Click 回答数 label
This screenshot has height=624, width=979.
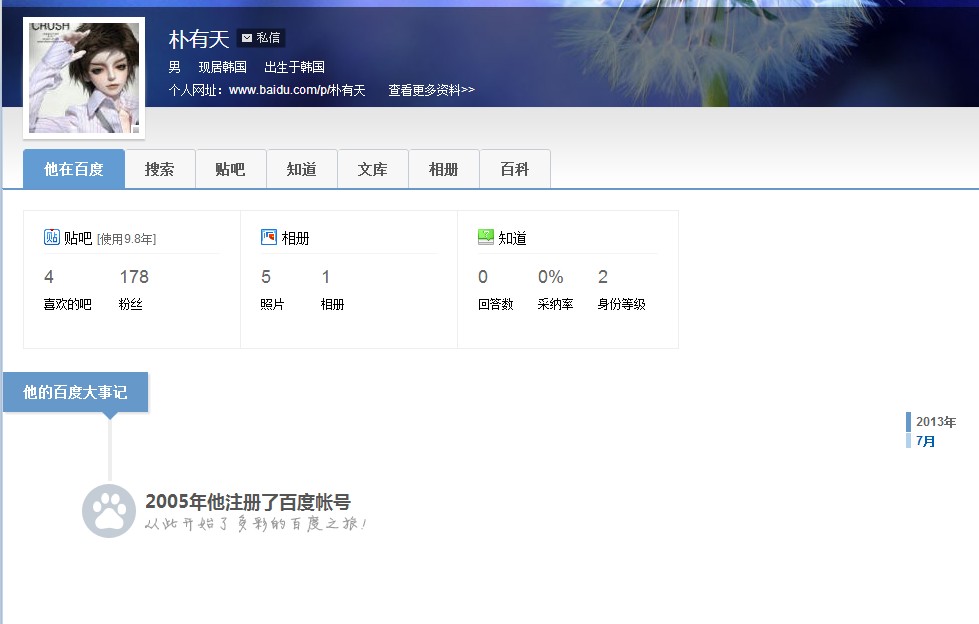click(x=496, y=304)
